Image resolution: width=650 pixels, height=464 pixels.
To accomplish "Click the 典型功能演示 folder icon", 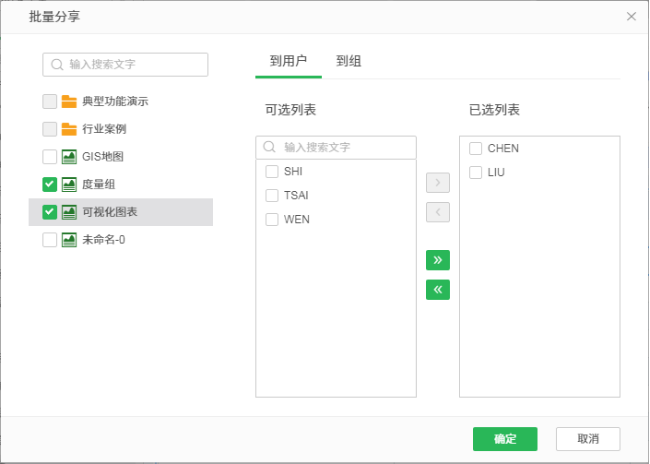I will [69, 101].
